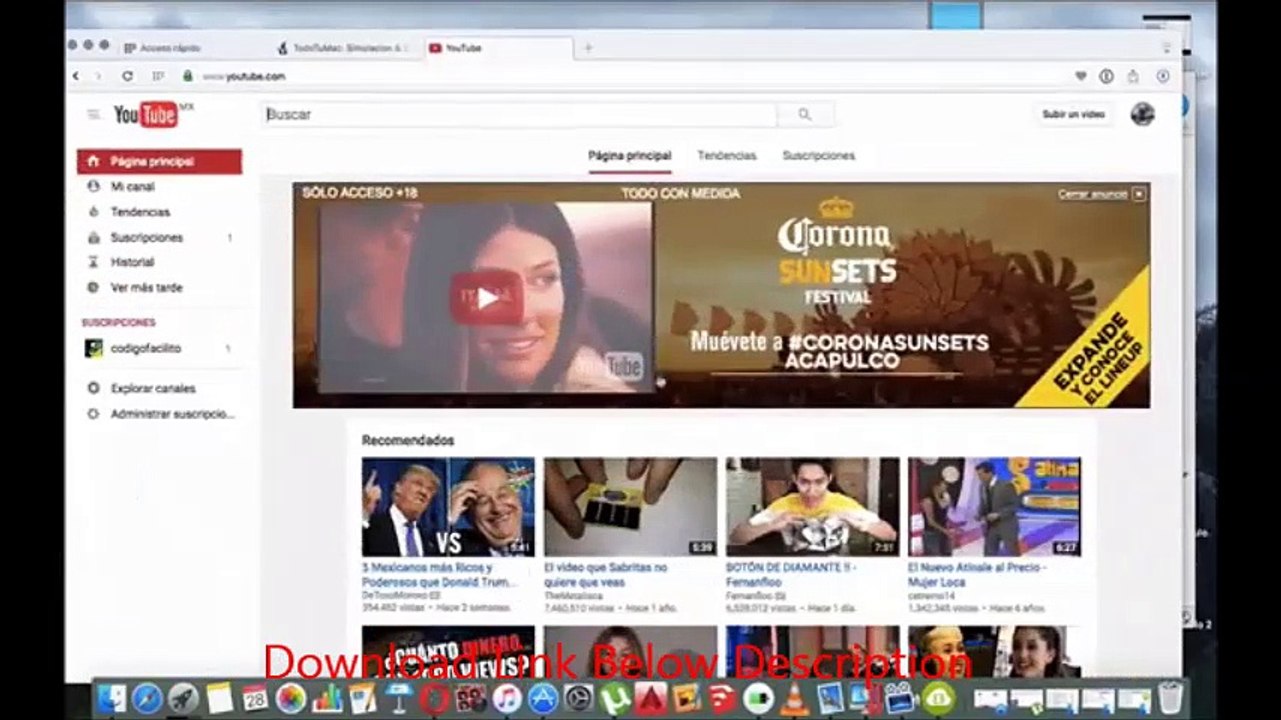Screen dimensions: 1281x720
Task: Launch uTorrent from the dock
Action: 615,698
